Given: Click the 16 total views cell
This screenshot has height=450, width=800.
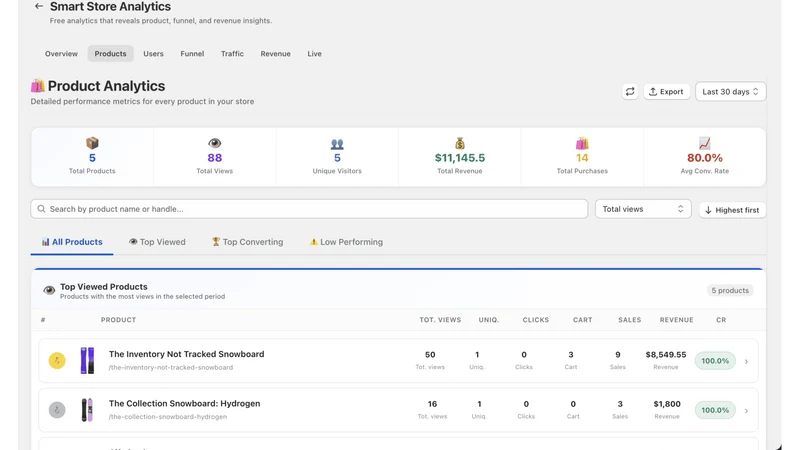Looking at the screenshot, I should click(x=432, y=404).
